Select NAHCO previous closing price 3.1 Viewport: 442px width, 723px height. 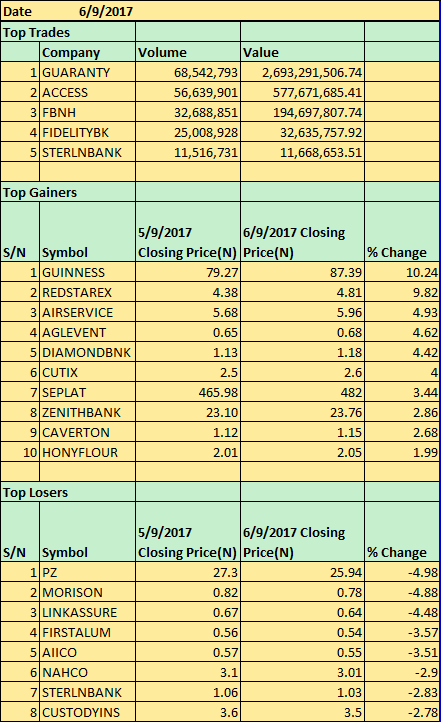point(188,672)
